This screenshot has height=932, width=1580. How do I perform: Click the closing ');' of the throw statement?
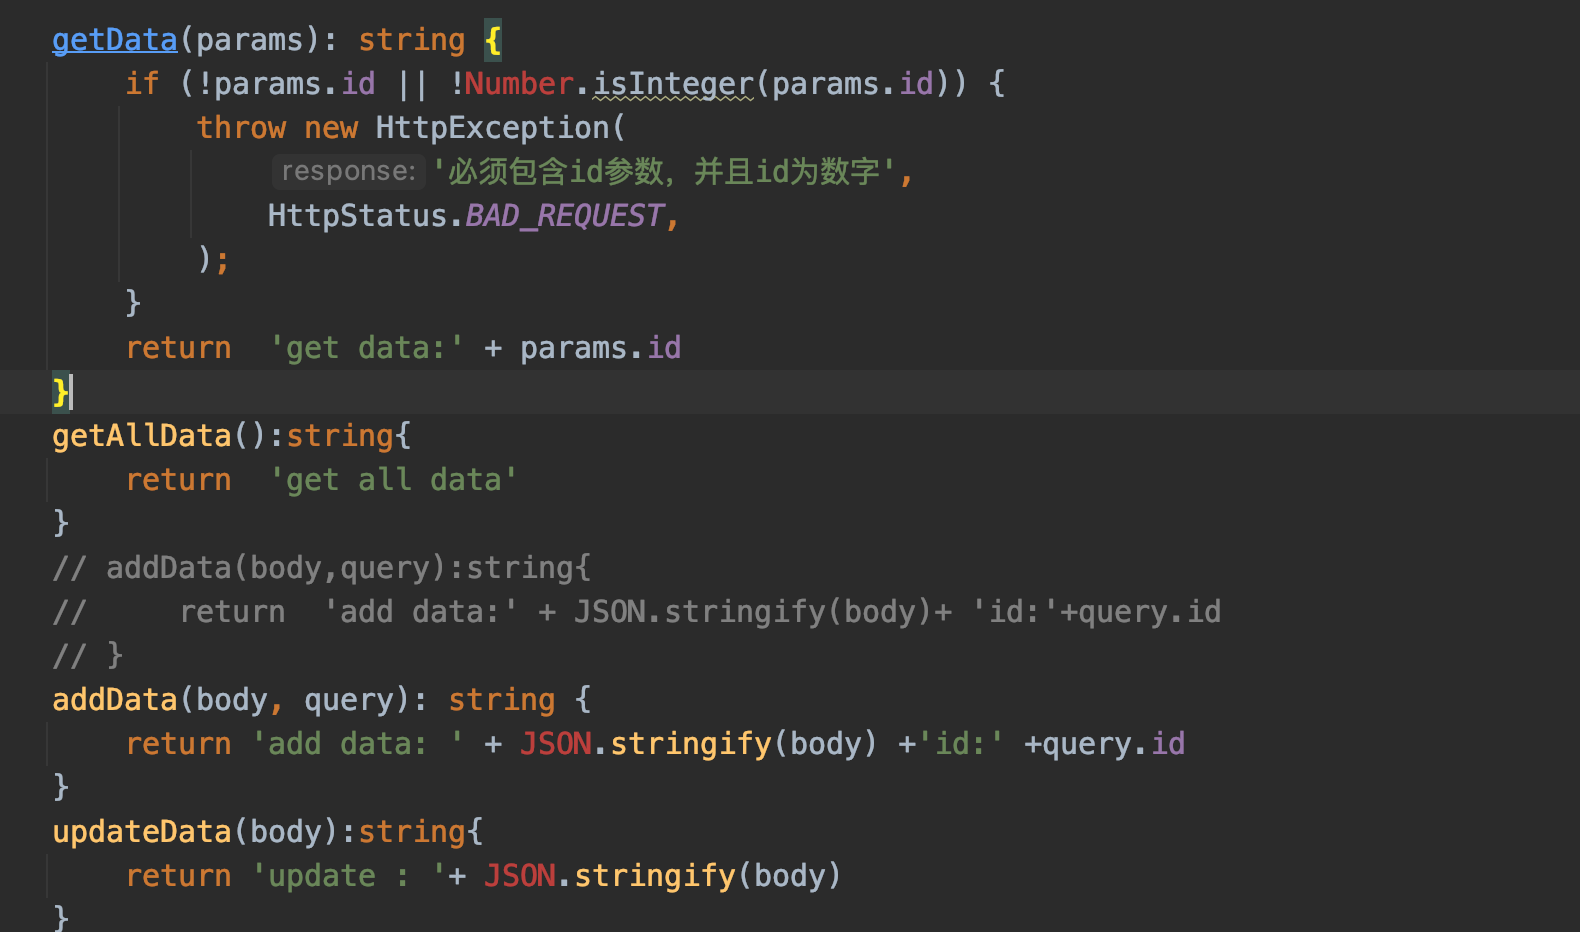[214, 260]
